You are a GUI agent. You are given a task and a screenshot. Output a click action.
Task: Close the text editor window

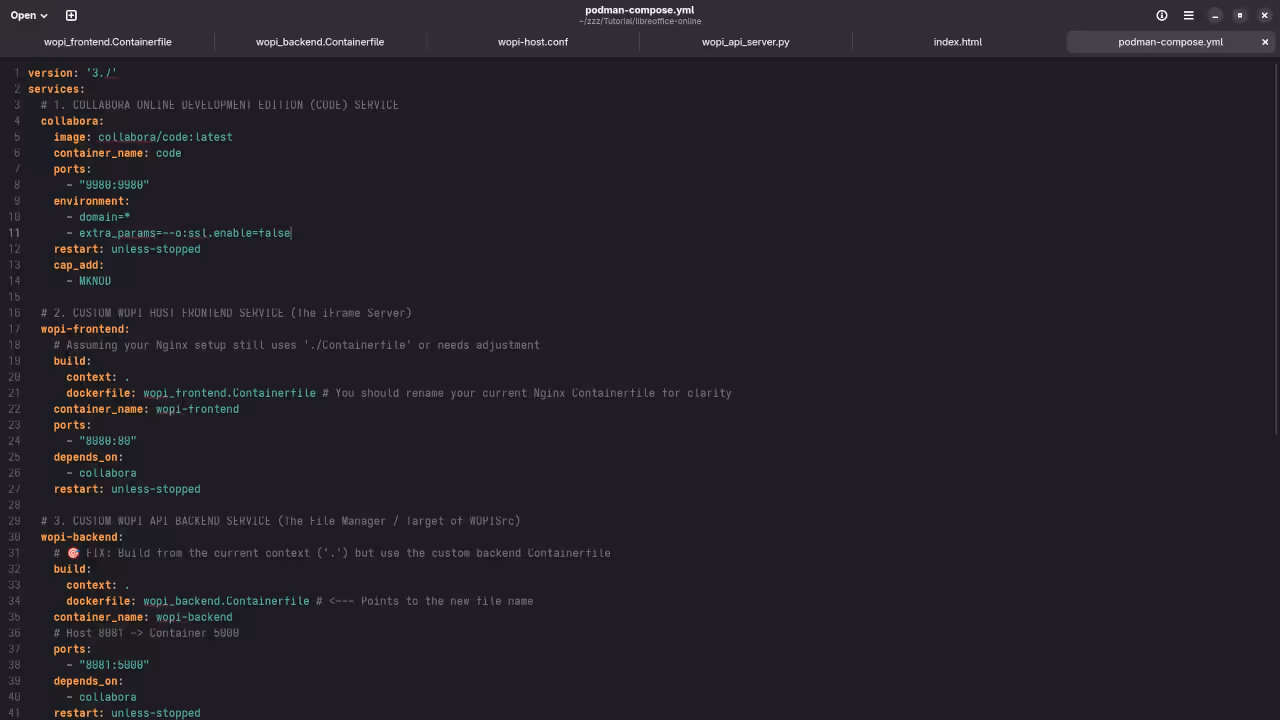pos(1264,15)
